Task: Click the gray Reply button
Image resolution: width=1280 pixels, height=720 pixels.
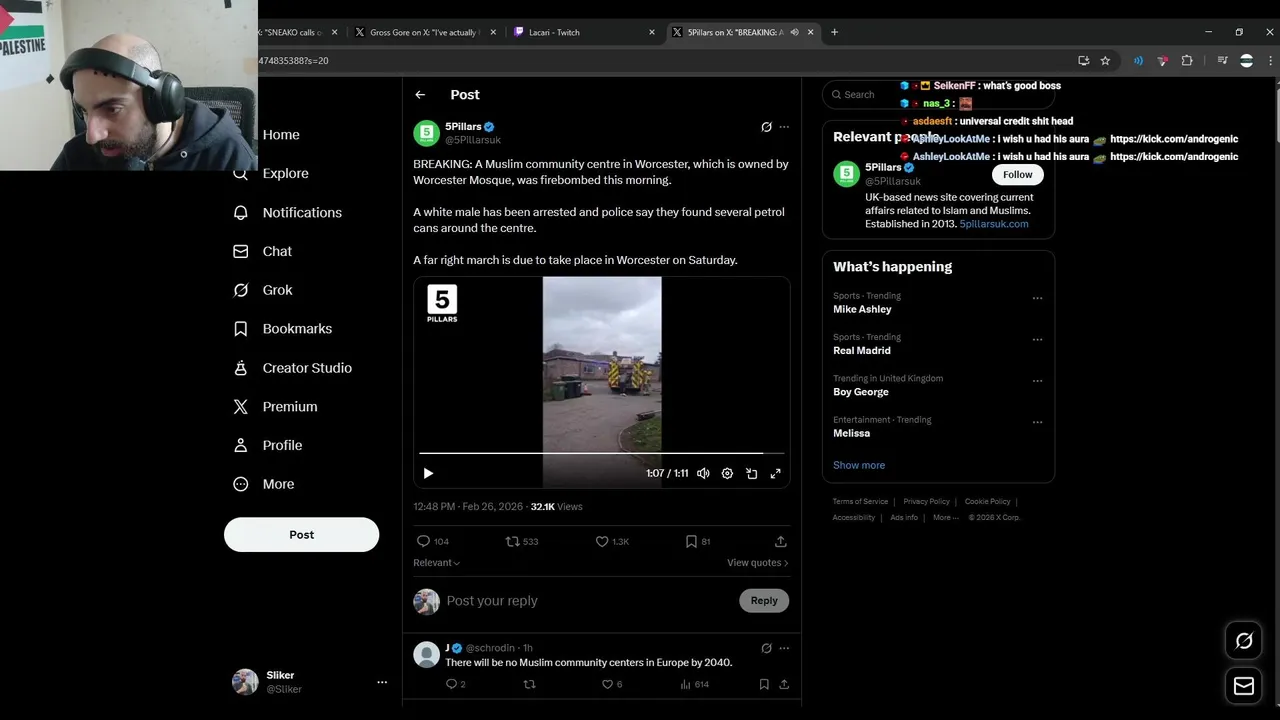Action: pos(764,600)
